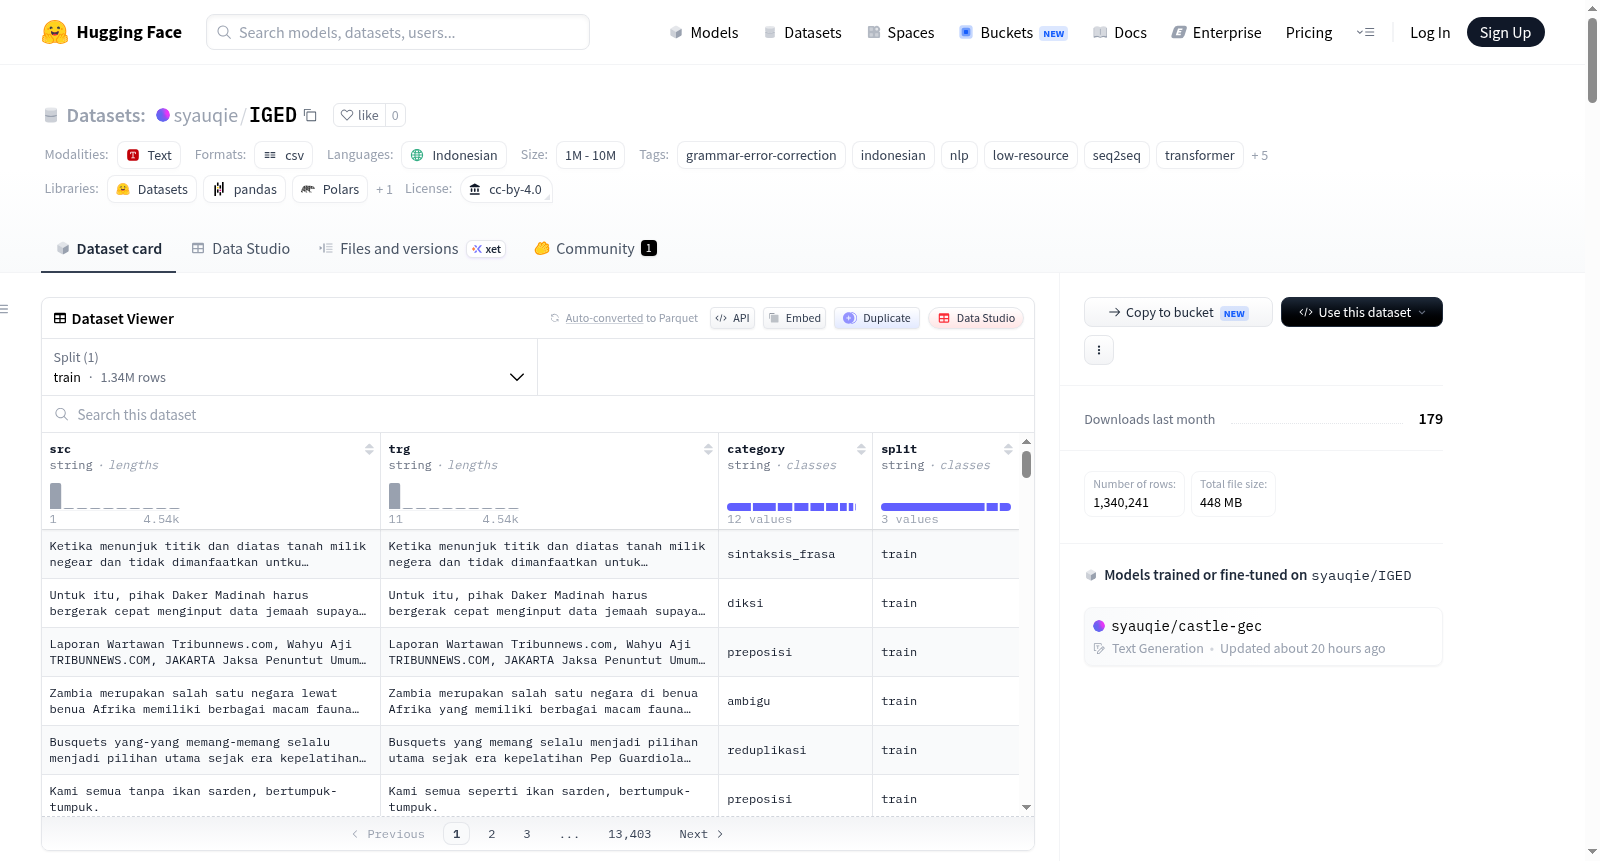The image size is (1600, 861).
Task: Select the low-resource tag
Action: tap(1030, 155)
